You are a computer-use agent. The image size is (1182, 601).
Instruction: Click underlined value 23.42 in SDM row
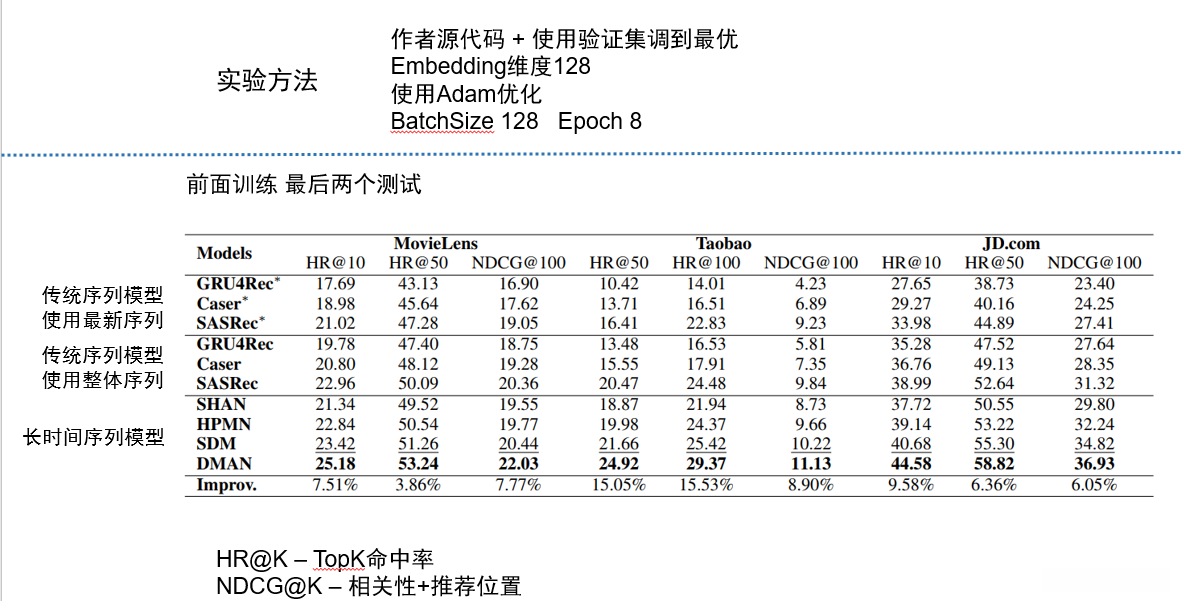pyautogui.click(x=335, y=443)
